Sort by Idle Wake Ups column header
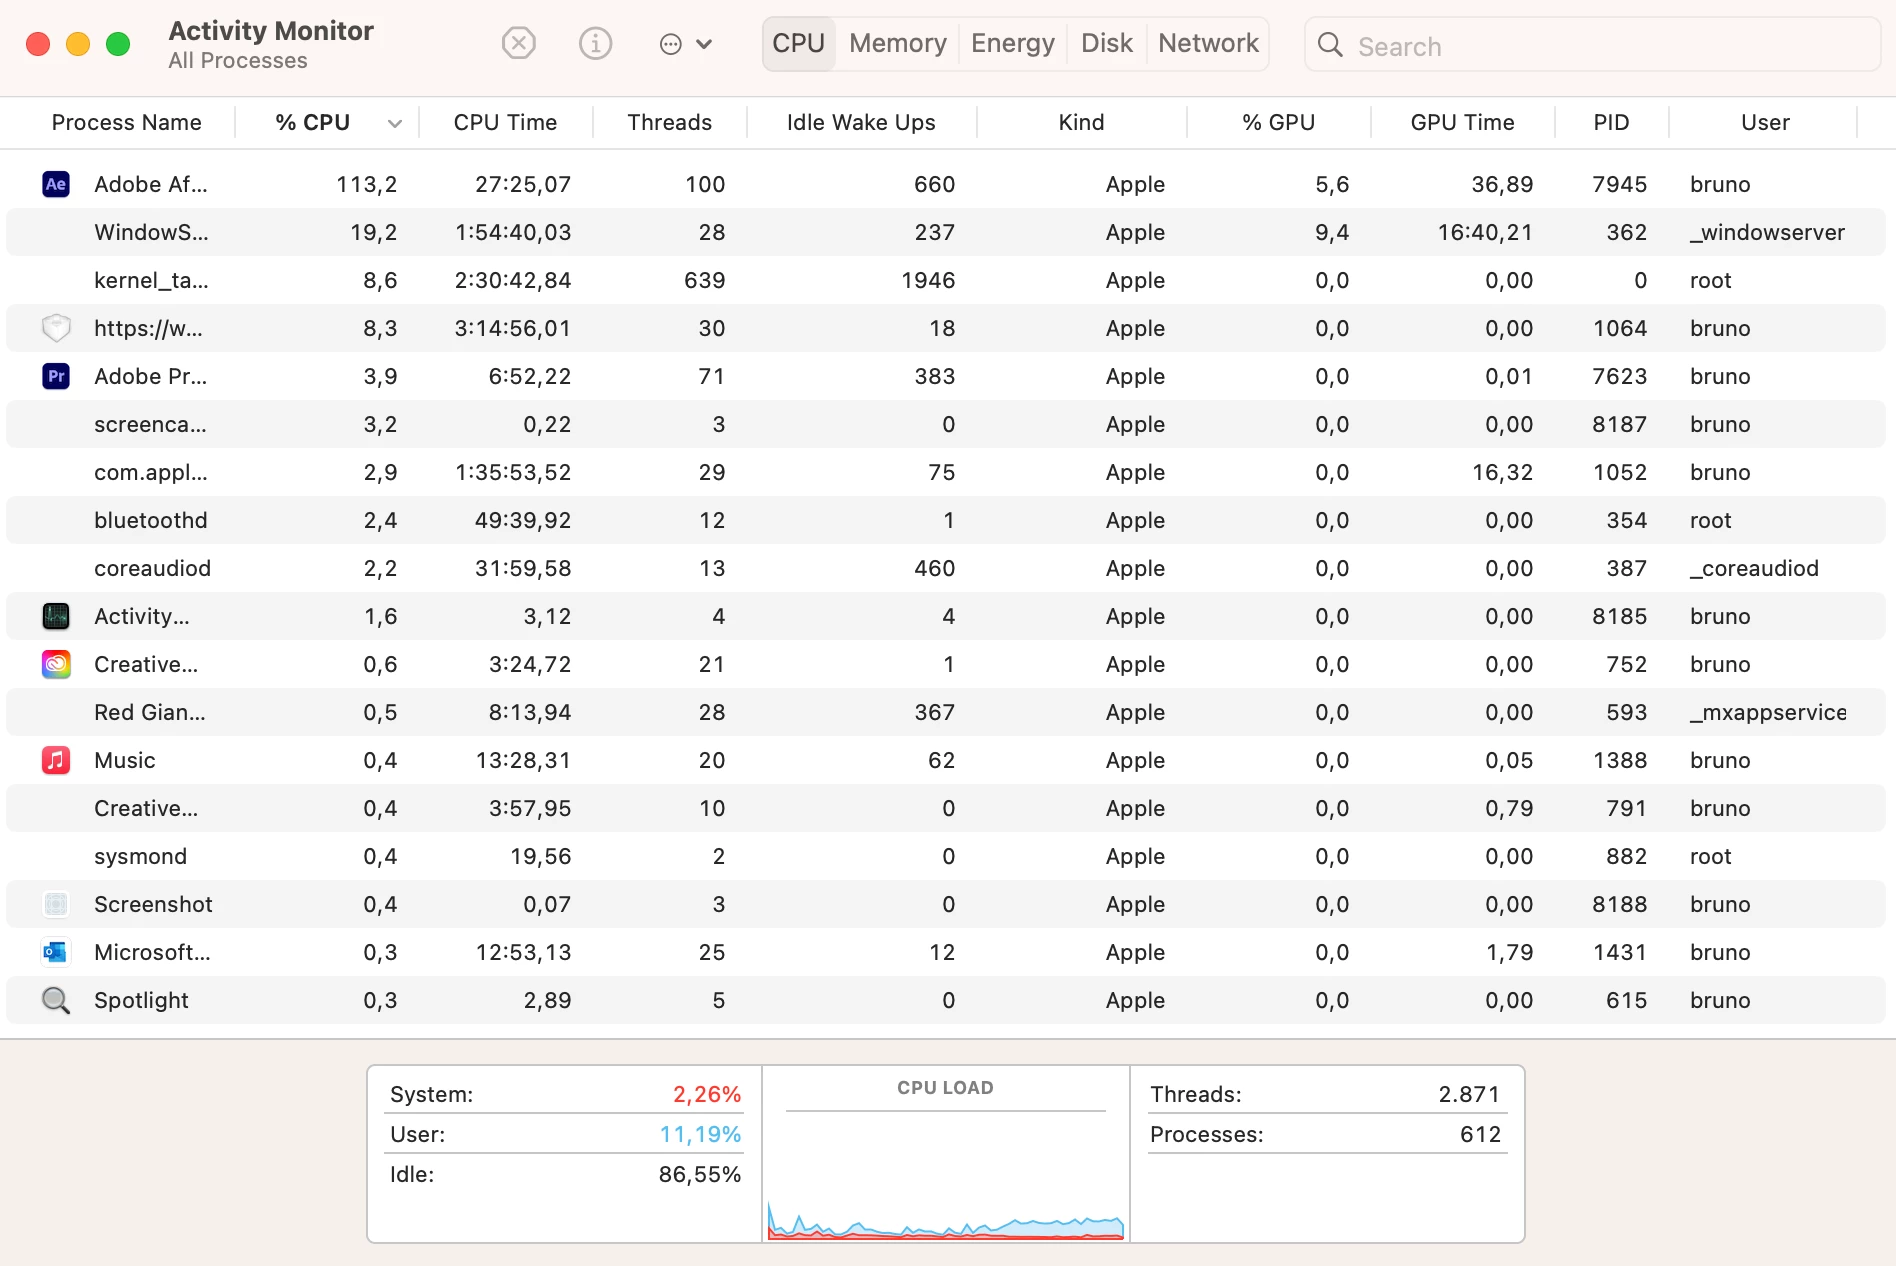The width and height of the screenshot is (1896, 1266). pos(861,123)
